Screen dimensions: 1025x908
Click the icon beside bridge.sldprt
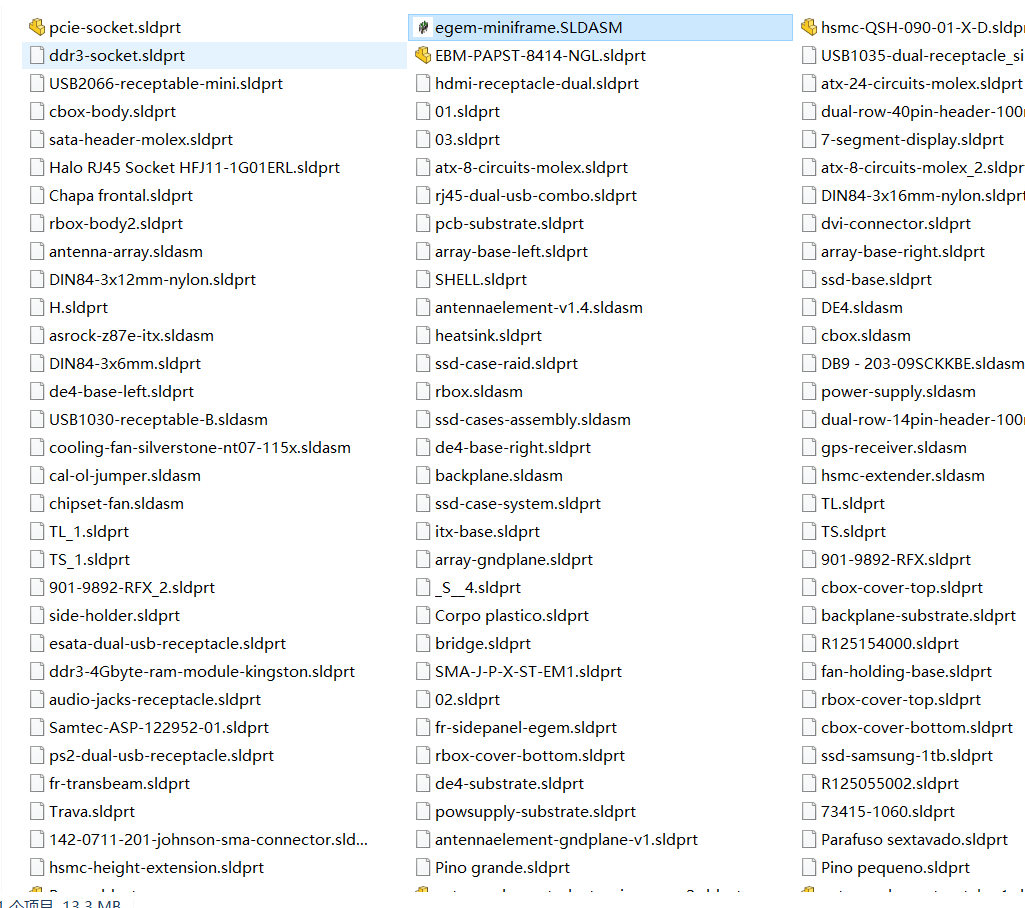(x=423, y=643)
